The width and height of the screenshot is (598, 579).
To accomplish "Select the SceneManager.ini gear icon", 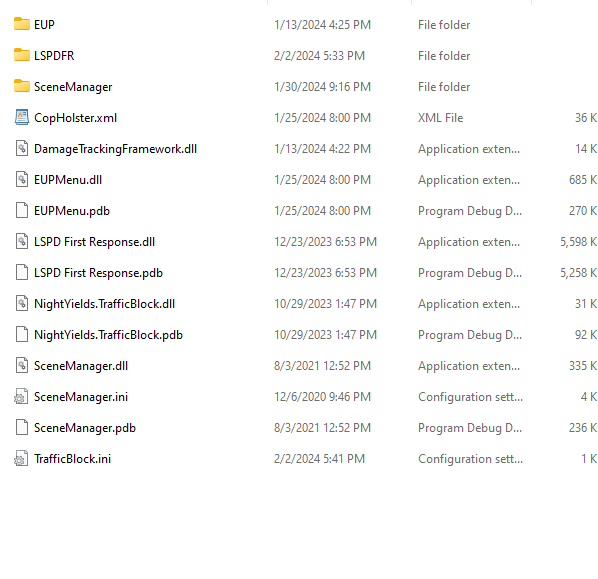I will (x=21, y=396).
